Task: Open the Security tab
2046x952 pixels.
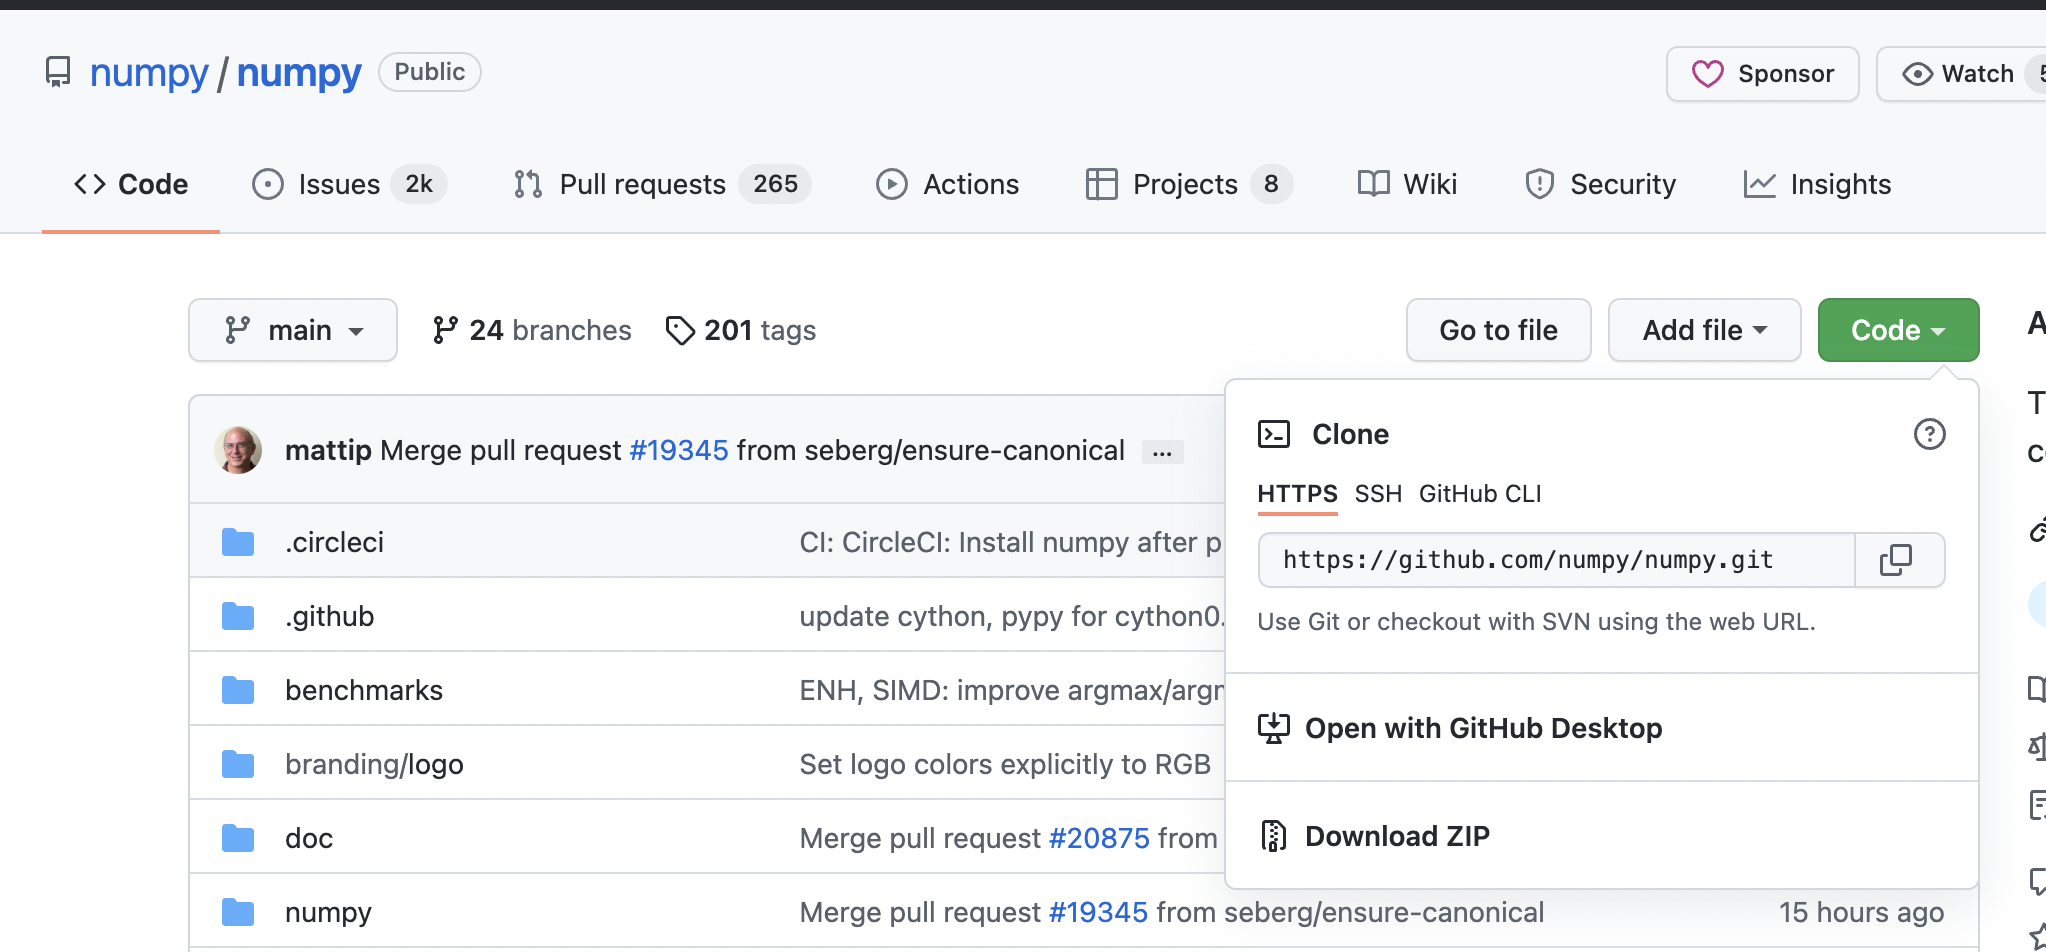Action: (1601, 184)
